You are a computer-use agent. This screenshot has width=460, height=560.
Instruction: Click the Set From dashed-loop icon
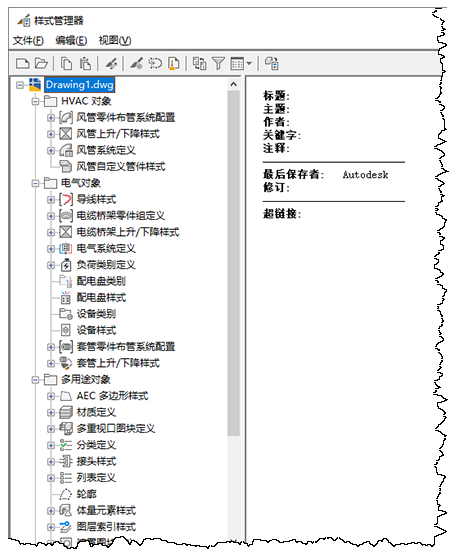[x=155, y=64]
